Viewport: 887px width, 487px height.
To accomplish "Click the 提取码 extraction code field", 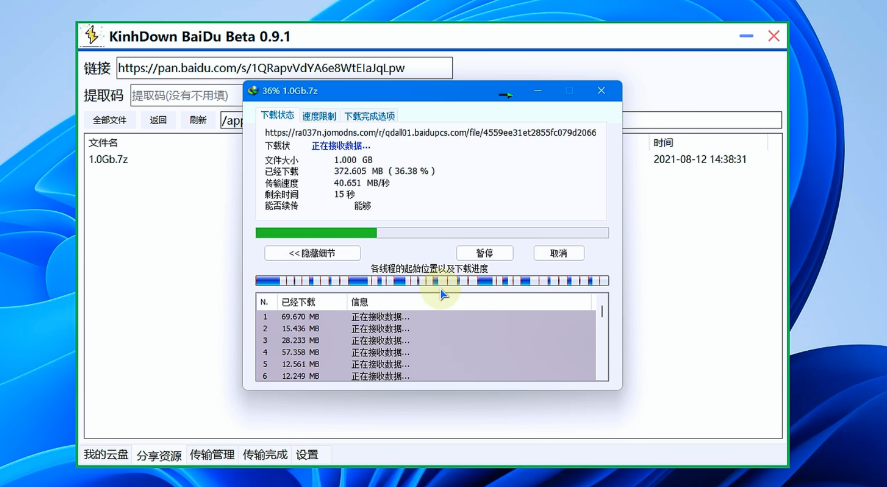I will pyautogui.click(x=187, y=95).
